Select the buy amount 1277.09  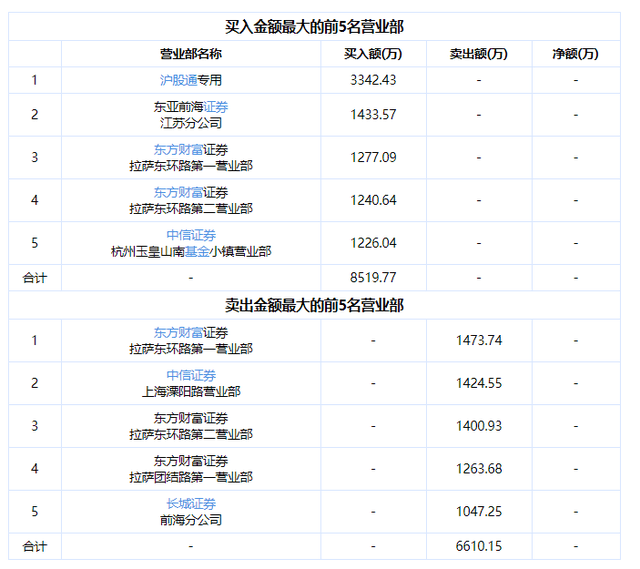point(373,158)
